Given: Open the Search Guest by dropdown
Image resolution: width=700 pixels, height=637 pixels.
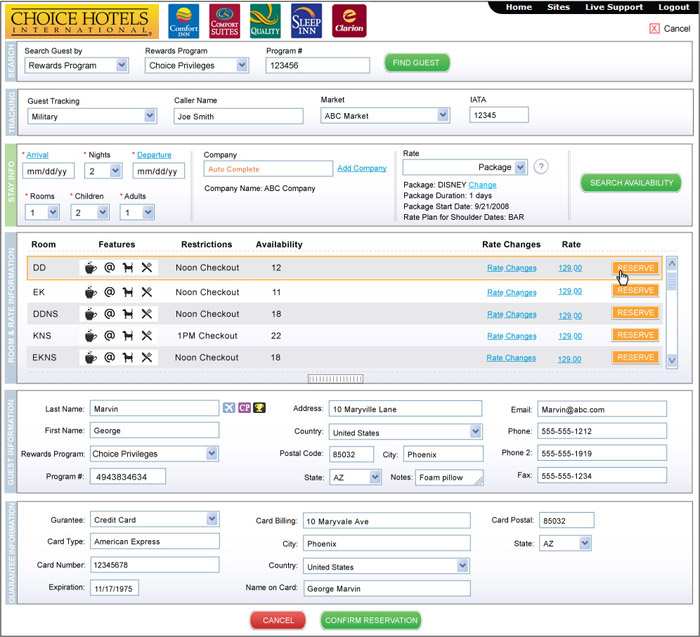Looking at the screenshot, I should [122, 65].
